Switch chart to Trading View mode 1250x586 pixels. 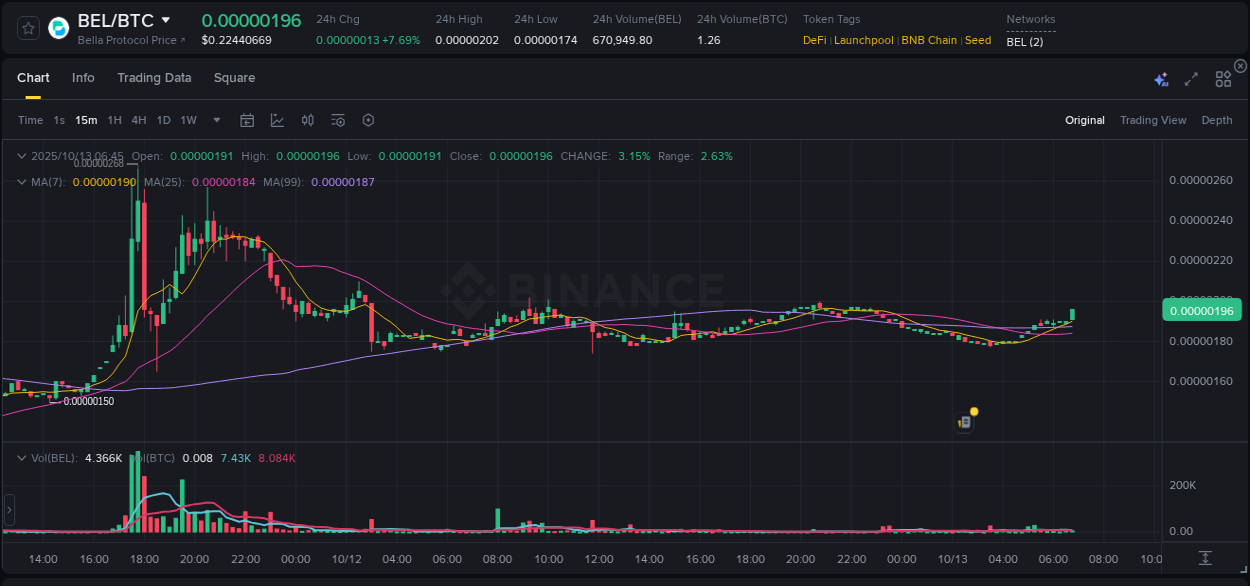coord(1152,120)
